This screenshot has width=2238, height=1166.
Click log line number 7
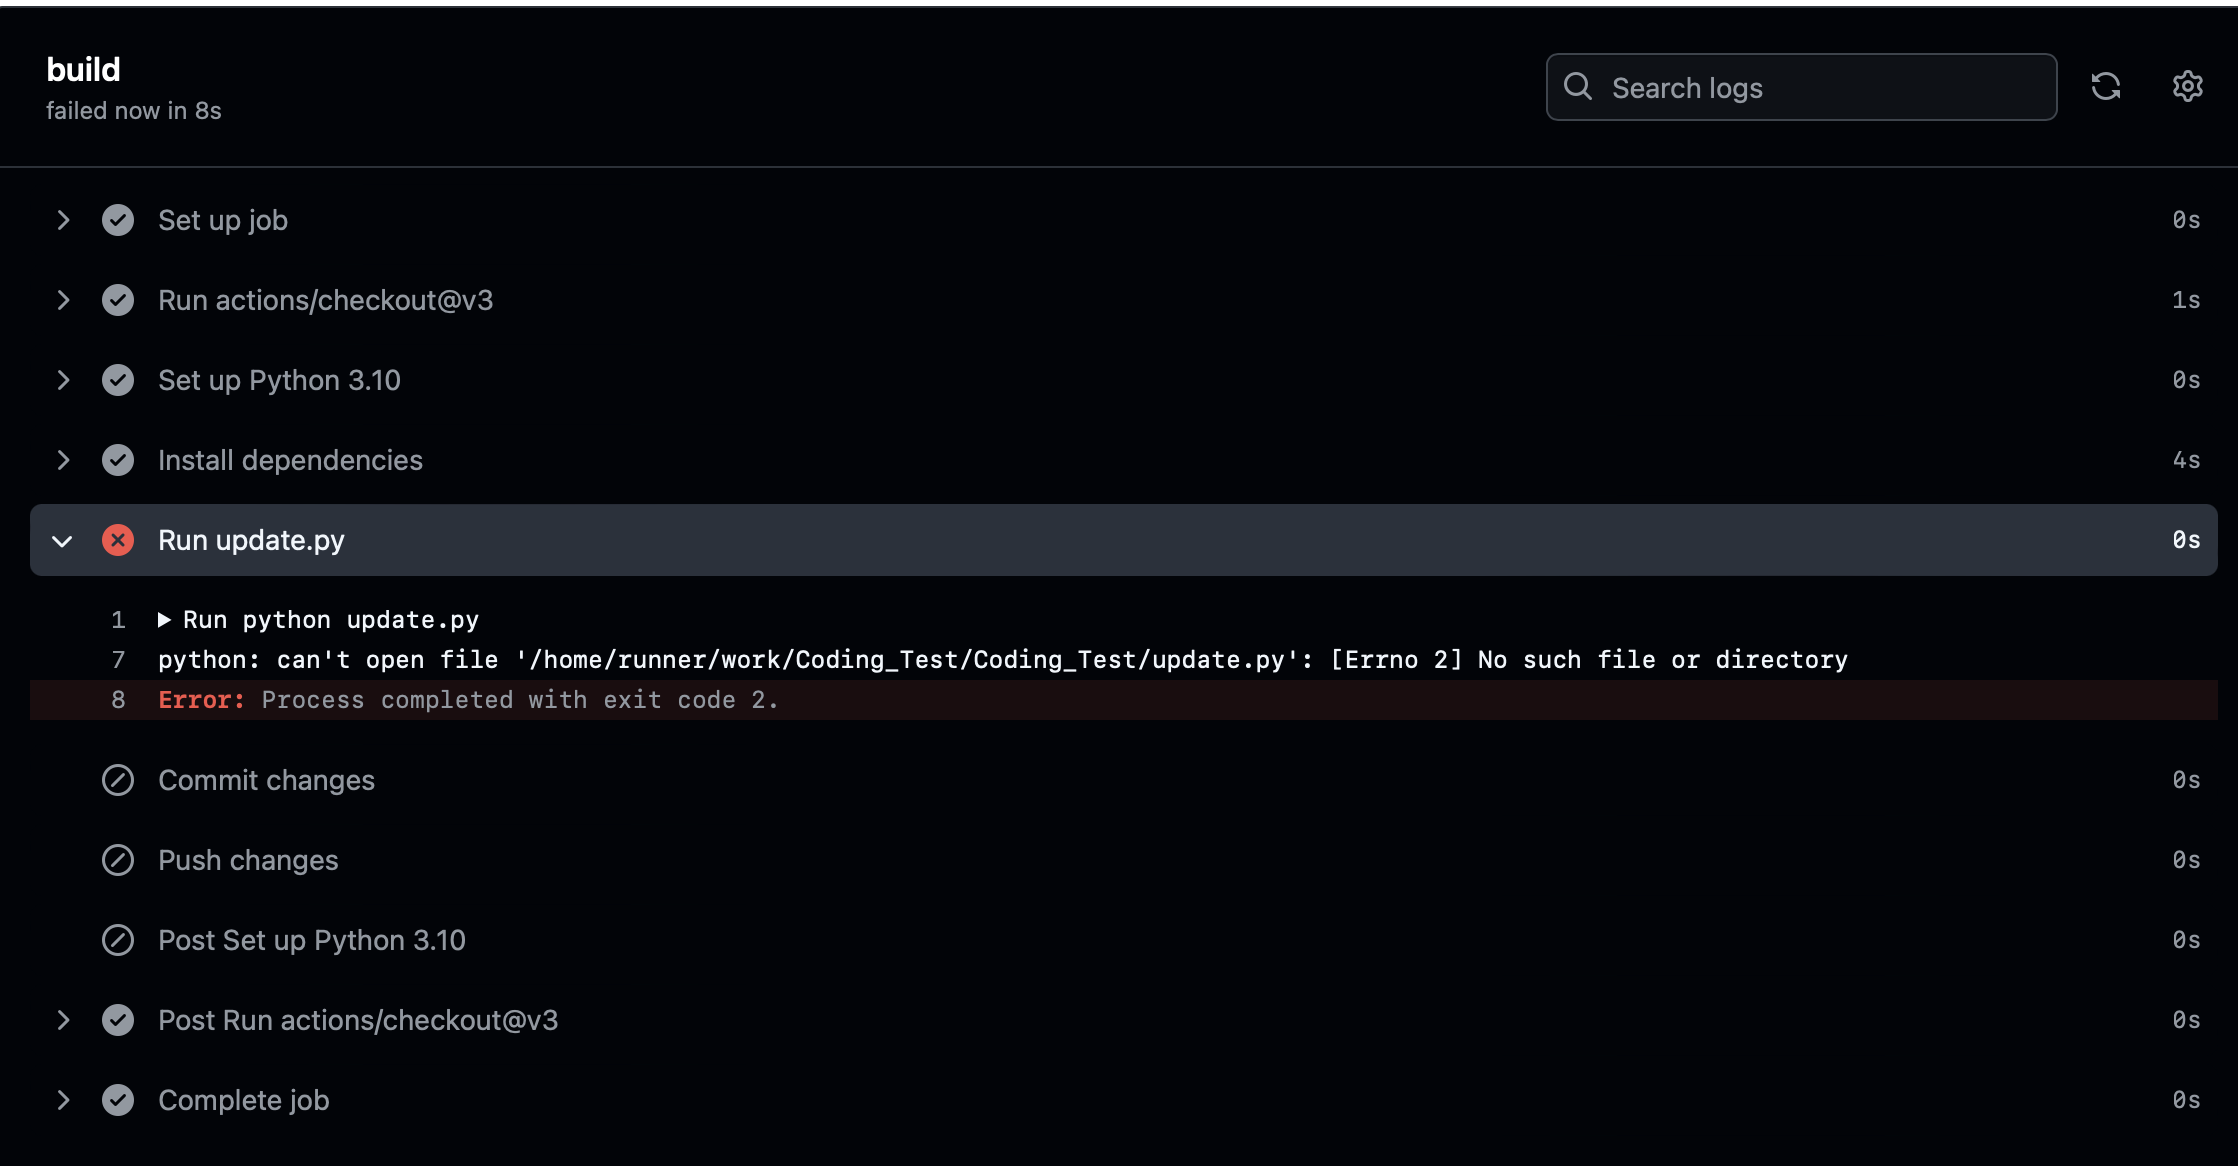tap(118, 660)
